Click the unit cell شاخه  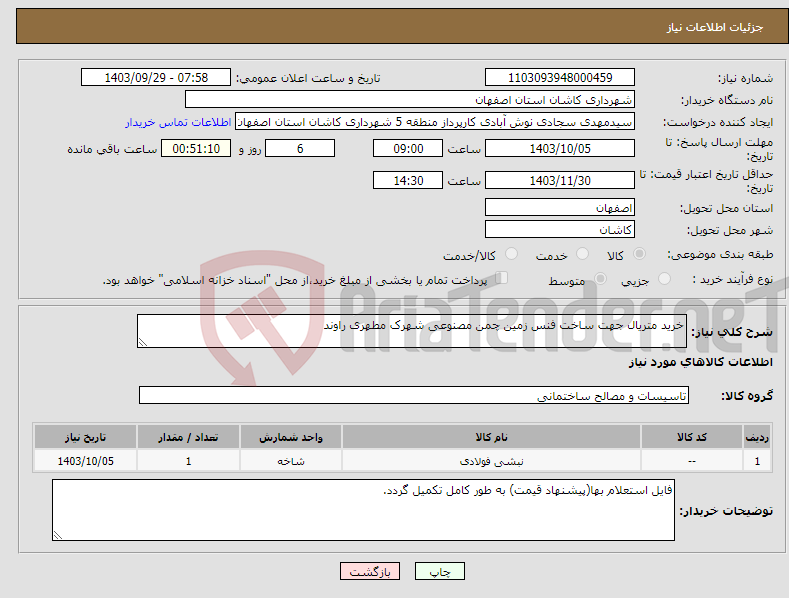click(291, 461)
